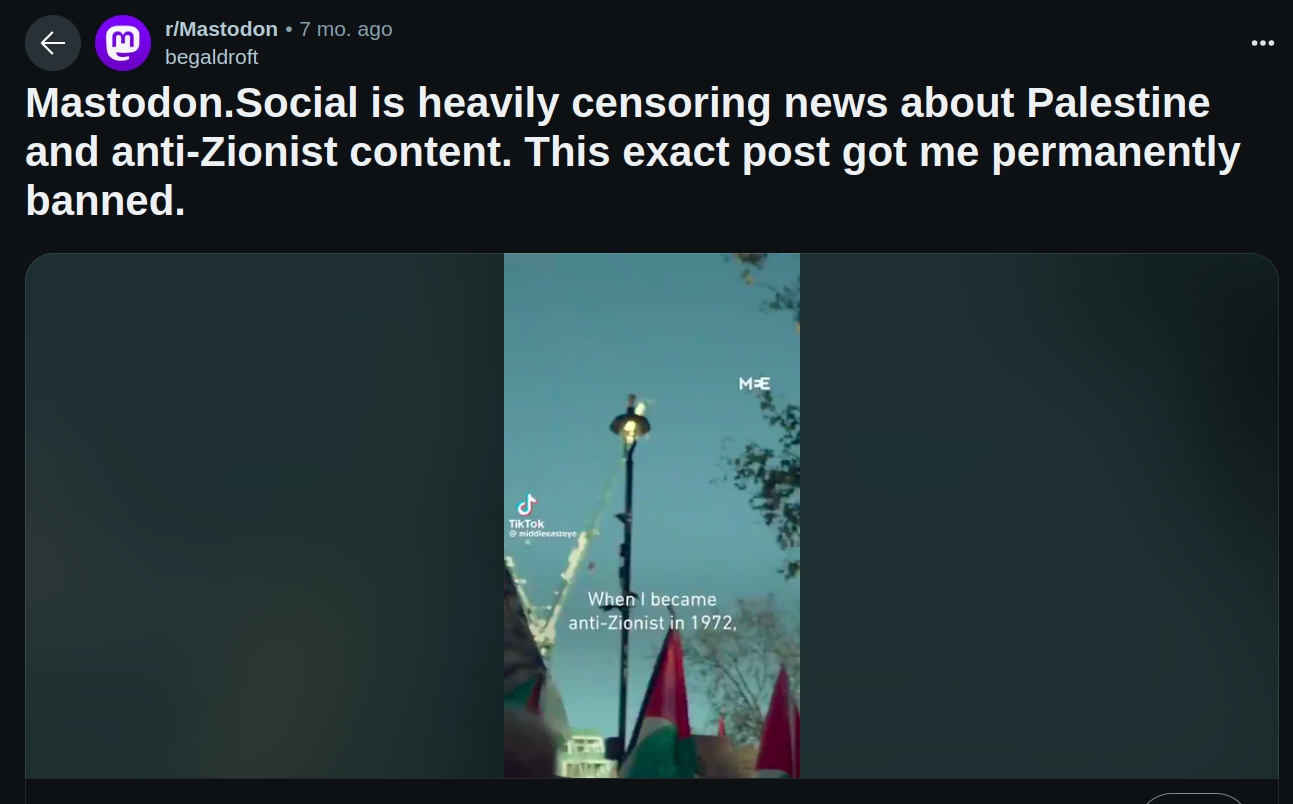Image resolution: width=1293 pixels, height=804 pixels.
Task: Click the rounded button below the media panel
Action: pyautogui.click(x=1195, y=798)
